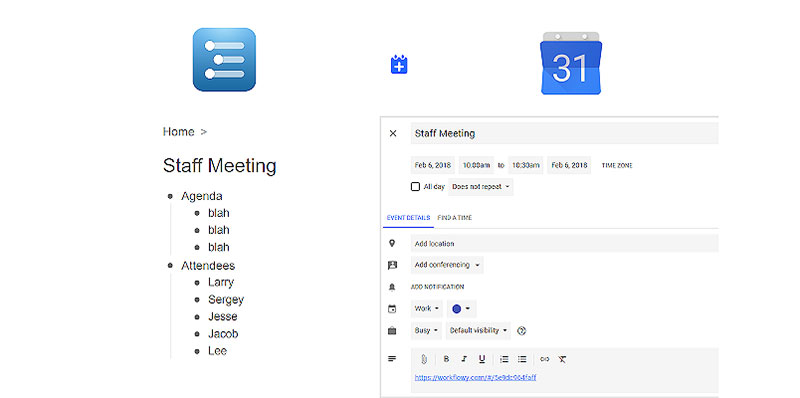
Task: Click the visibility help question icon
Action: [x=521, y=331]
